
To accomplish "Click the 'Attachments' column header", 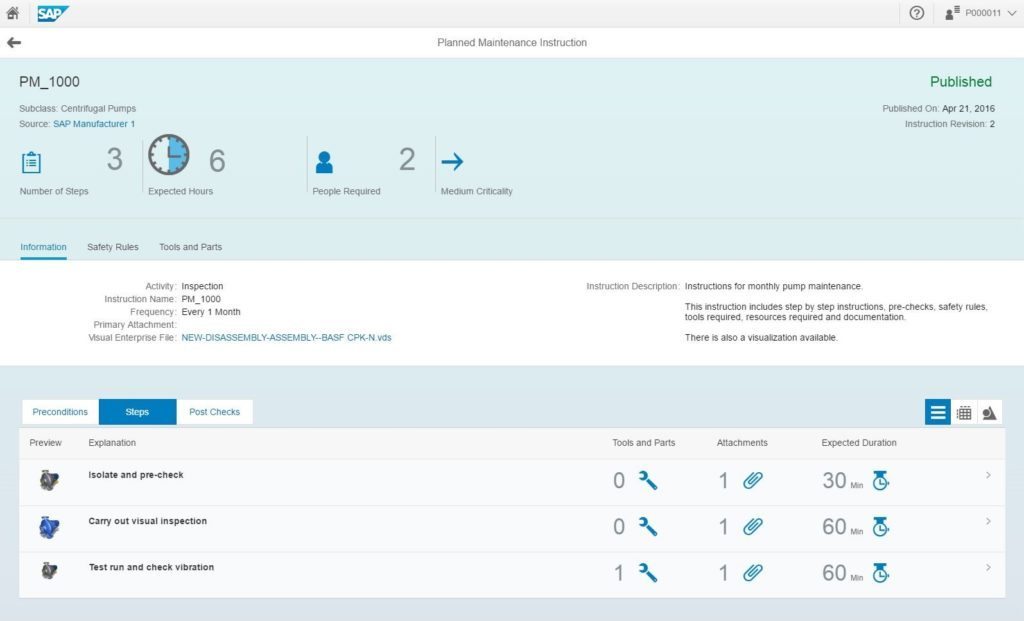I will 742,443.
